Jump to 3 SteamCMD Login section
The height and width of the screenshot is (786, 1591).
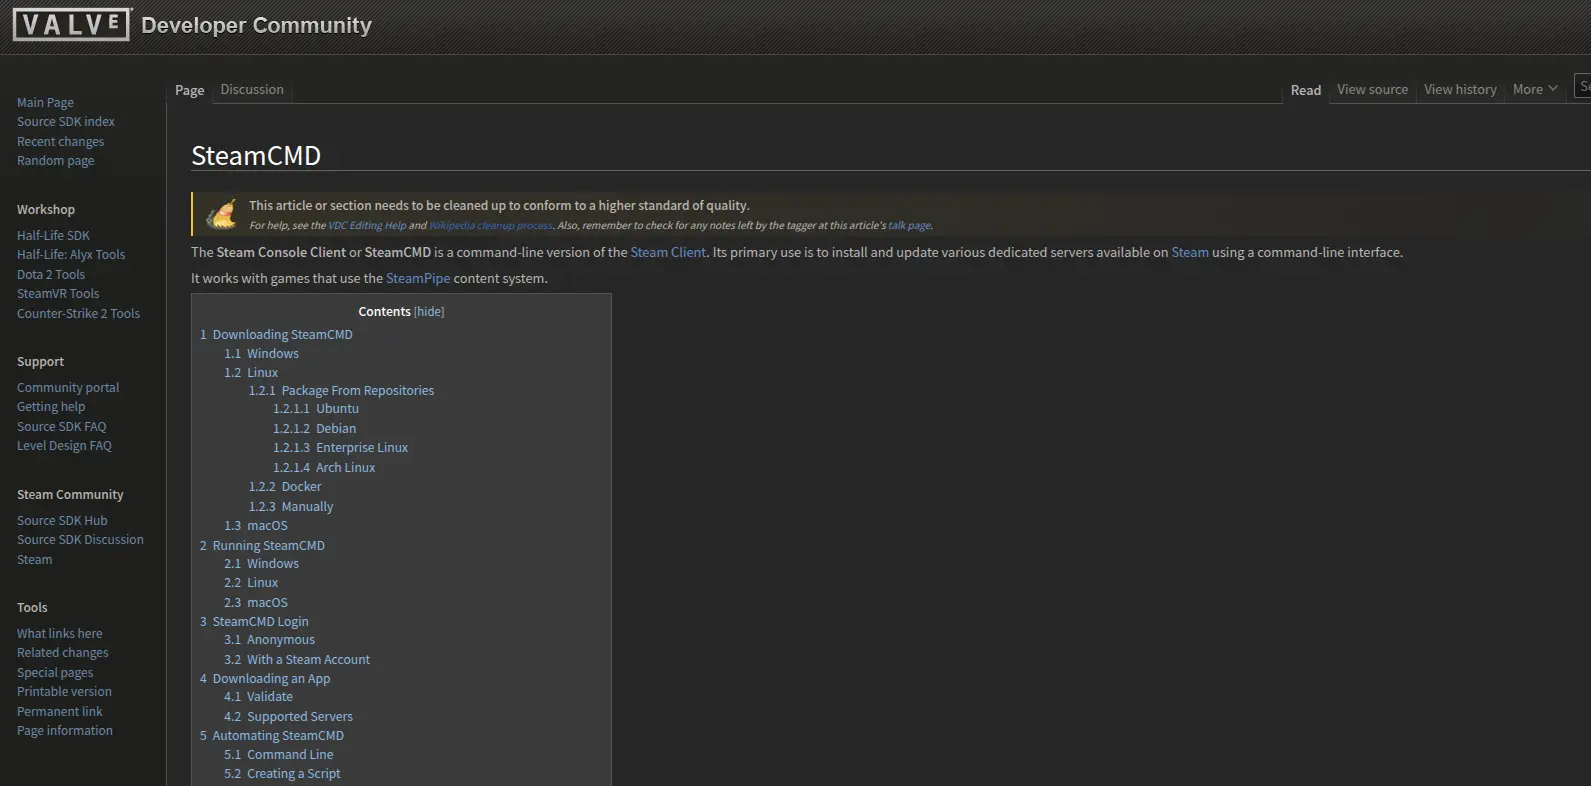click(254, 621)
